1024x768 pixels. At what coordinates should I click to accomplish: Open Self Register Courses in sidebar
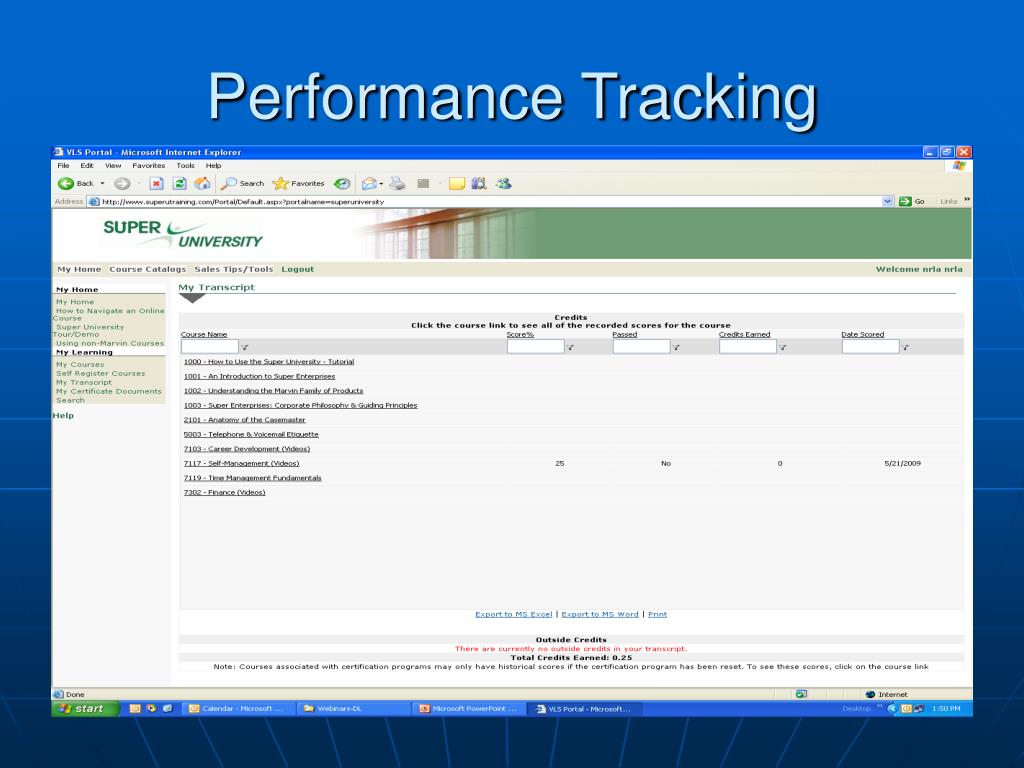(x=101, y=374)
